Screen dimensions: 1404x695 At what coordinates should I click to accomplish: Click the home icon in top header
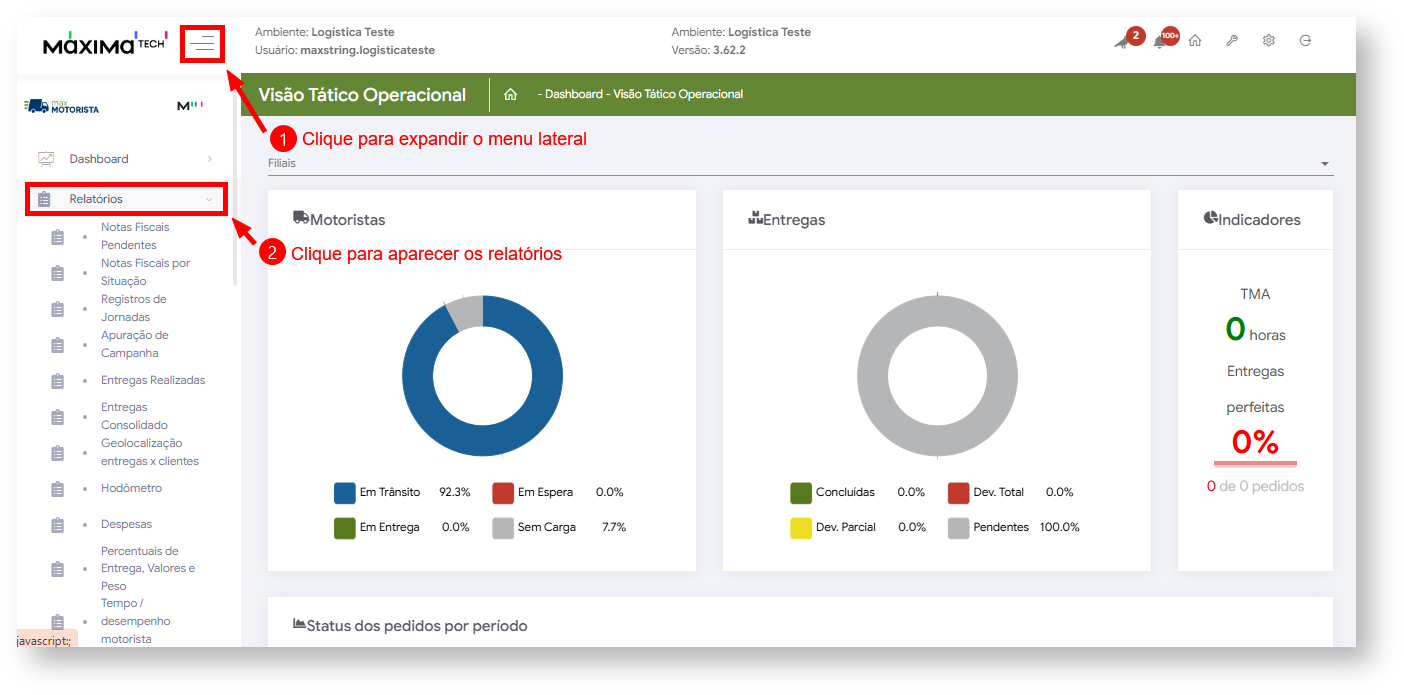point(1195,41)
